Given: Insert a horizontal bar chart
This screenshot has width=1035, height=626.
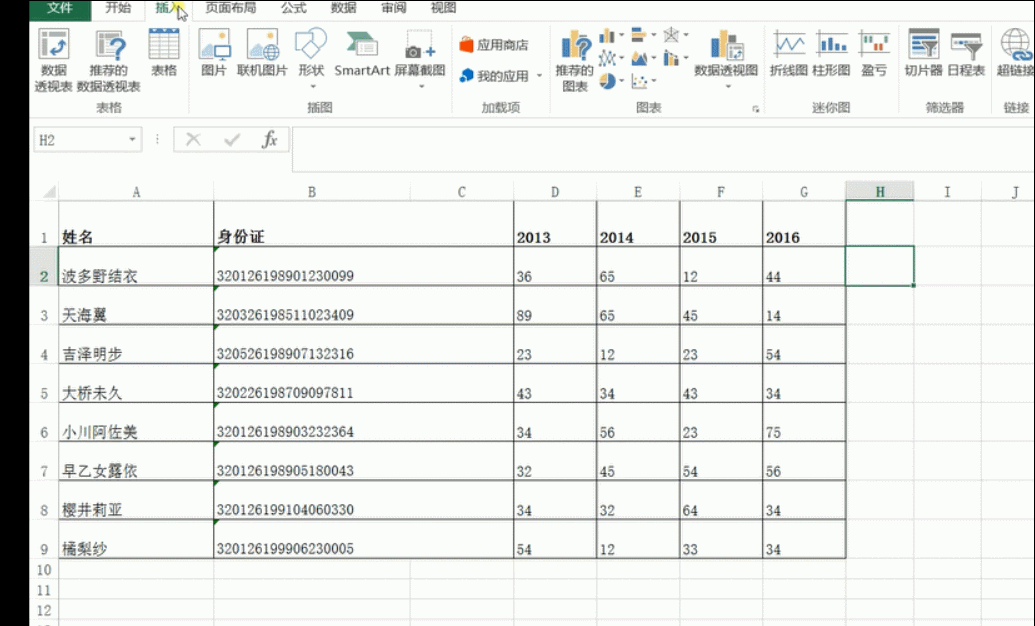Looking at the screenshot, I should (639, 34).
